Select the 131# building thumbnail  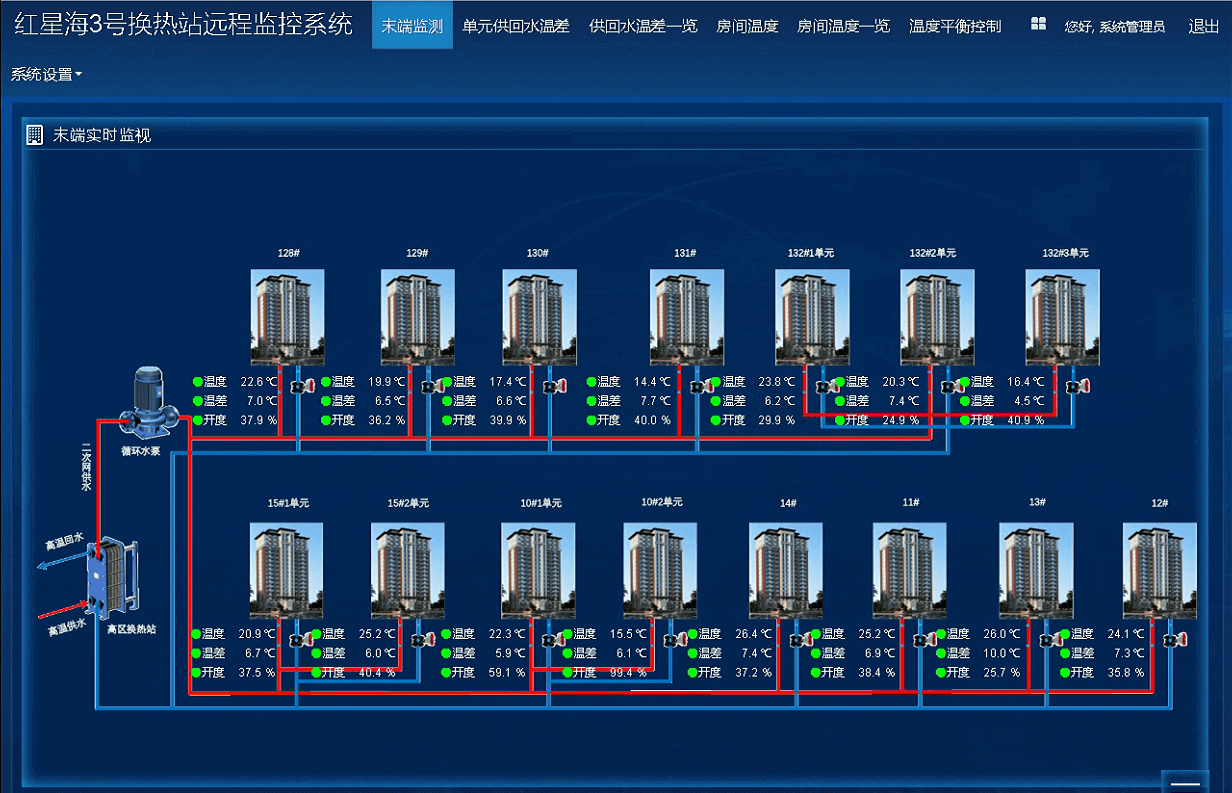point(687,317)
